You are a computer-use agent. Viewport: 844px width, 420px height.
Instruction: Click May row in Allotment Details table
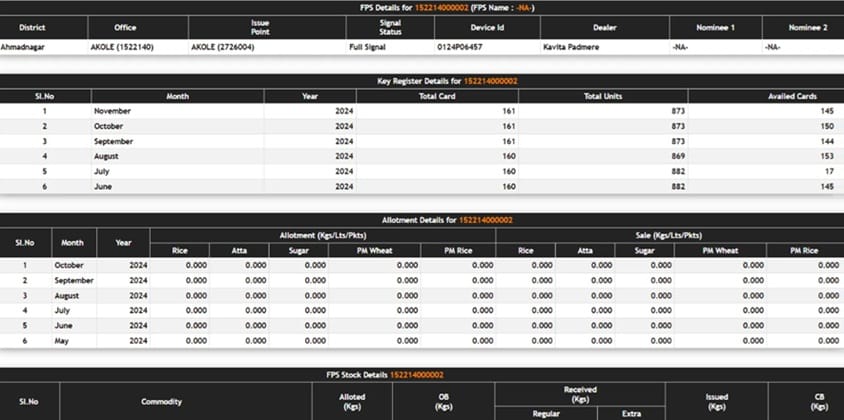point(422,341)
